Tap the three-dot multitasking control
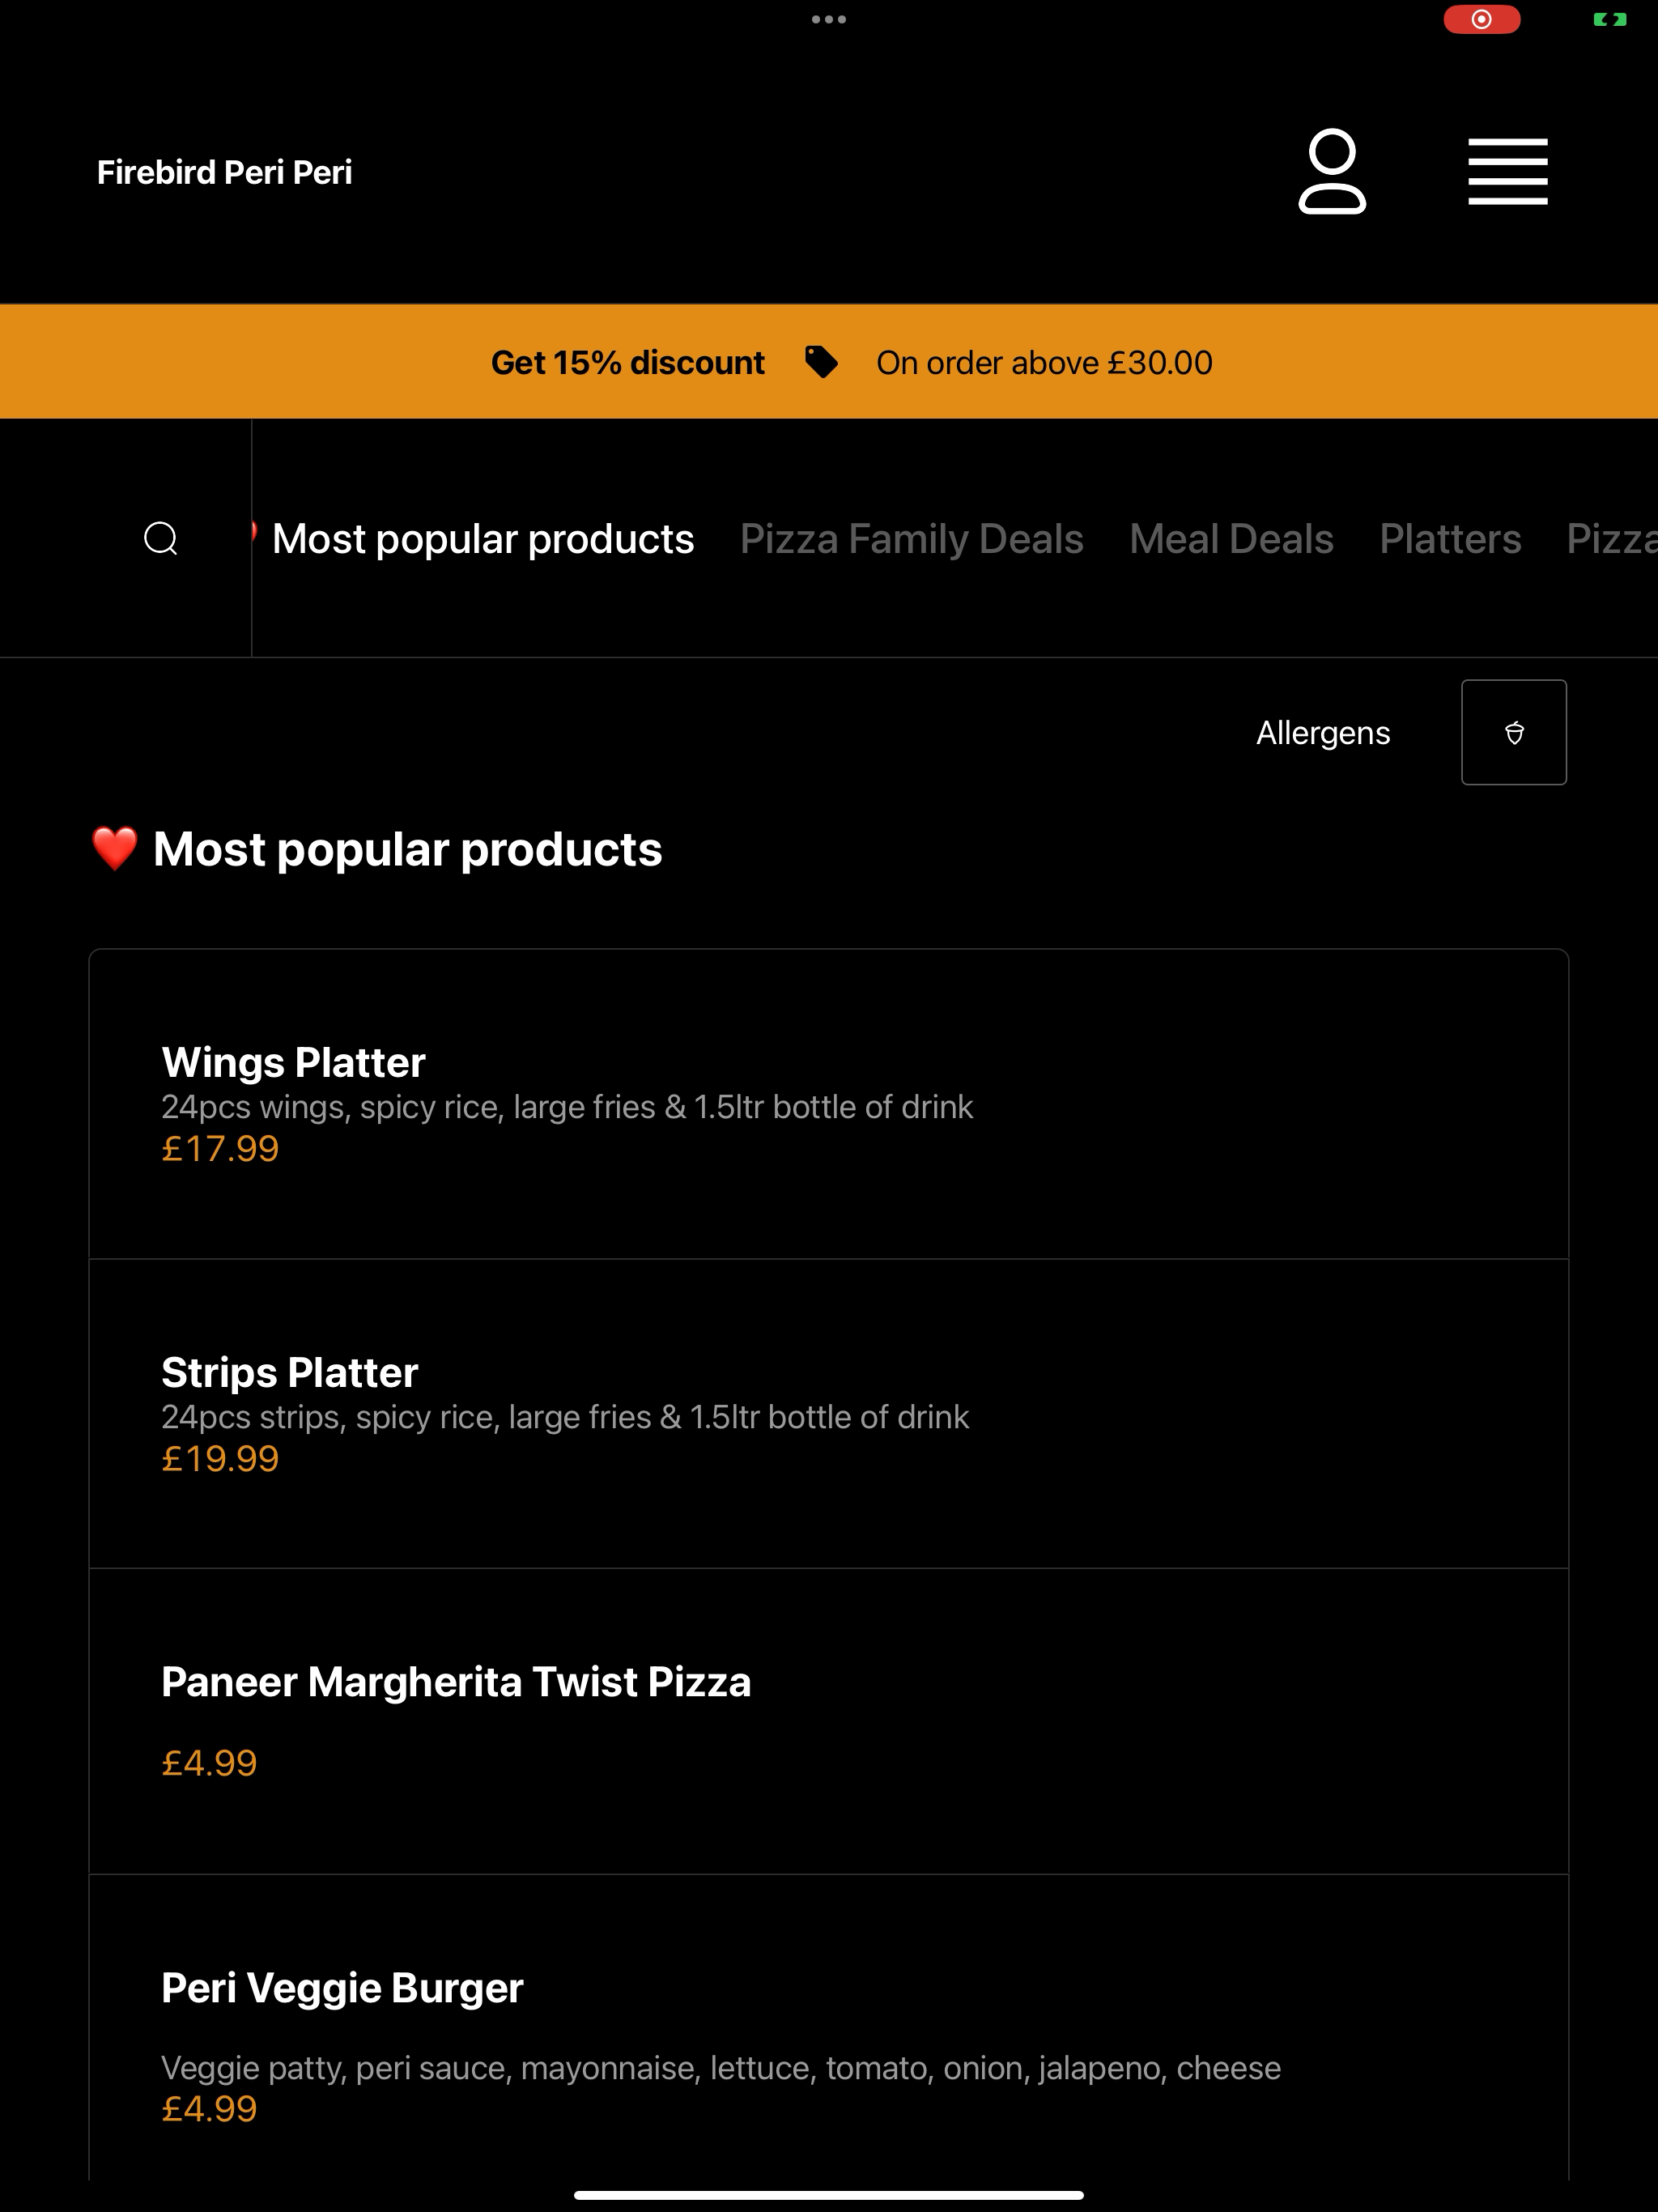Screen dimensions: 1658x2212 coord(829,19)
